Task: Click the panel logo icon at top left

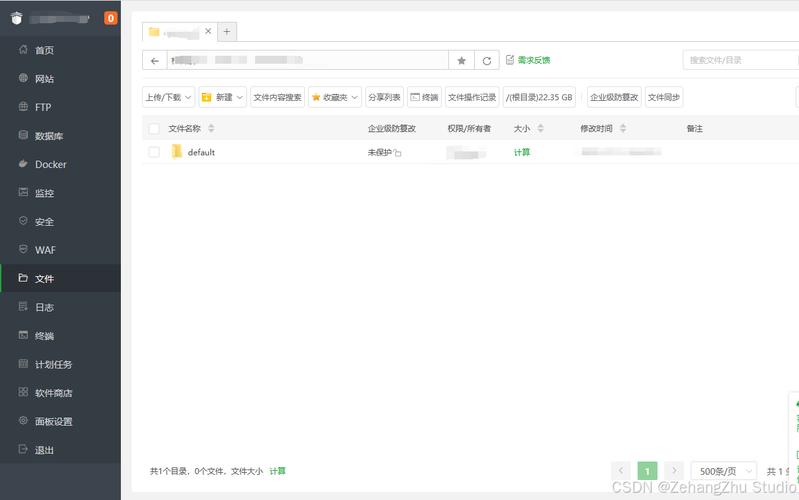Action: coord(17,18)
